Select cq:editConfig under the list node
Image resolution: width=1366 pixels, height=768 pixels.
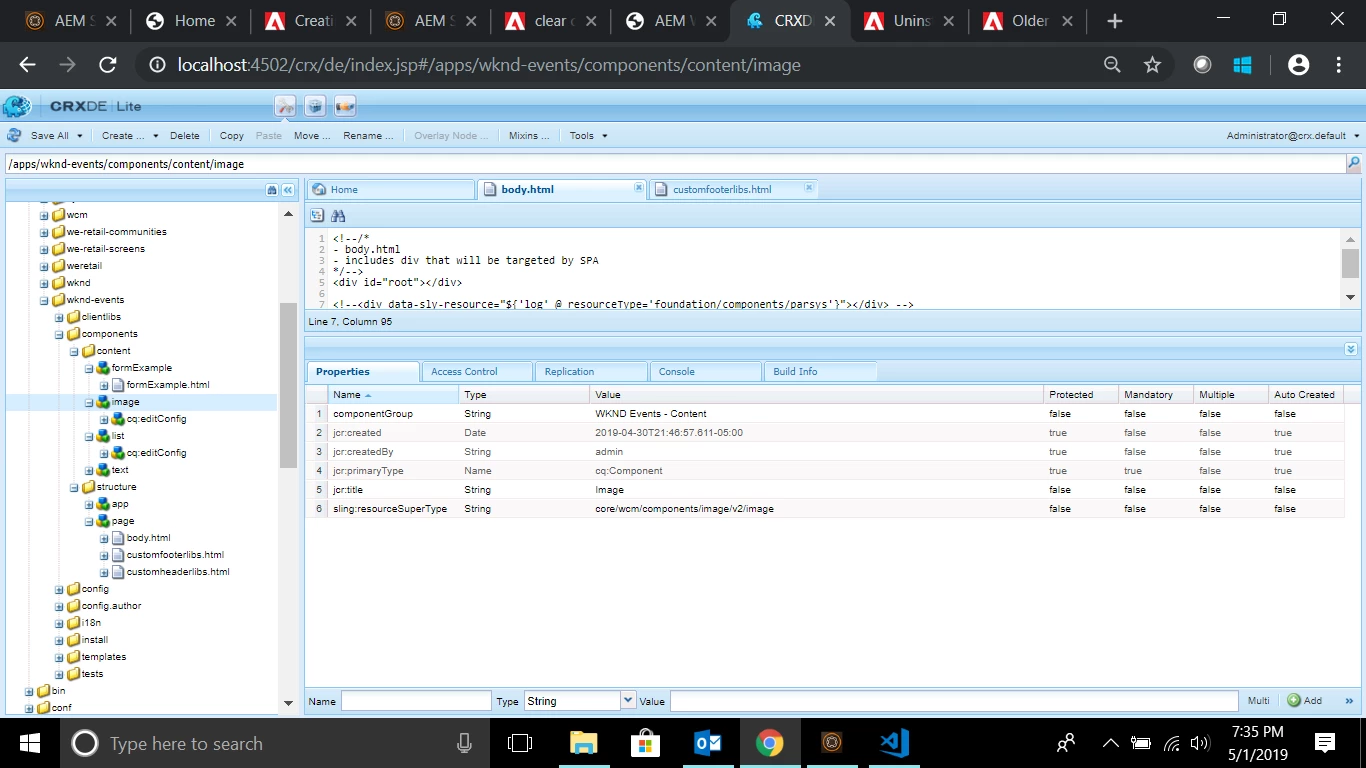(156, 453)
